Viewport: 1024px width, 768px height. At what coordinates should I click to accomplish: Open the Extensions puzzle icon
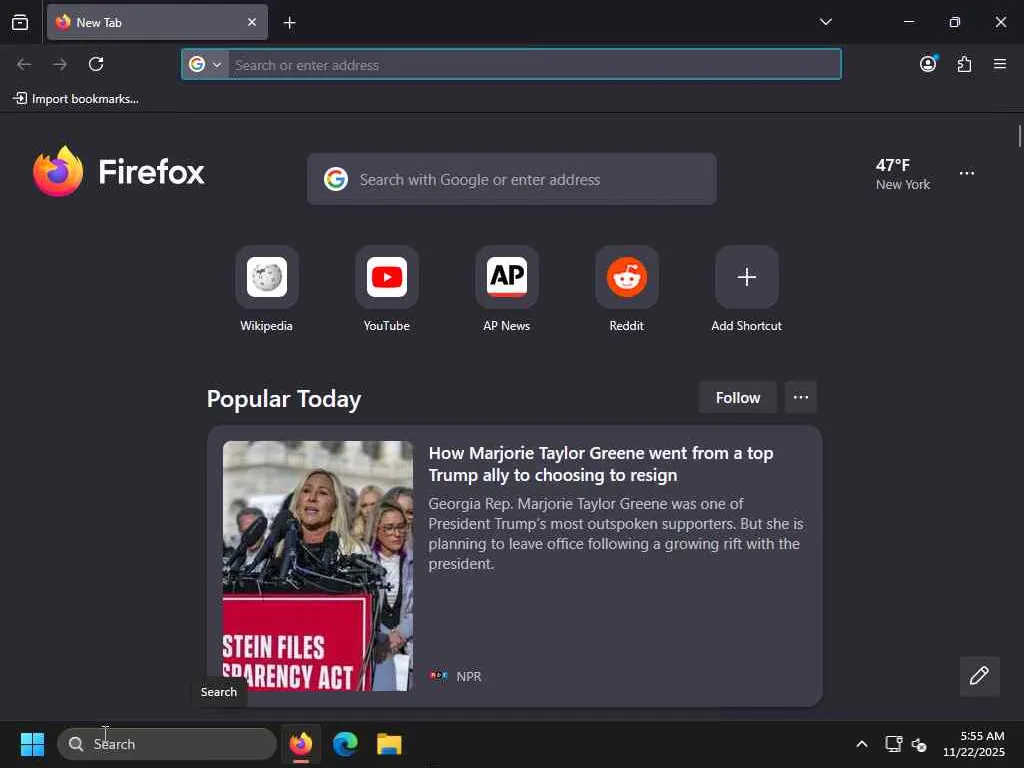[964, 64]
